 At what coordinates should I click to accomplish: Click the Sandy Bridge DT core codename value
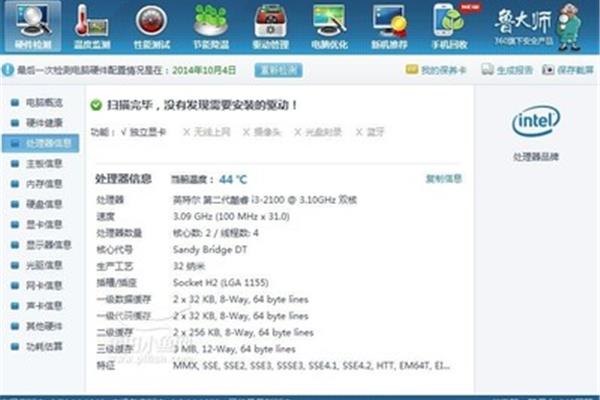pos(210,250)
